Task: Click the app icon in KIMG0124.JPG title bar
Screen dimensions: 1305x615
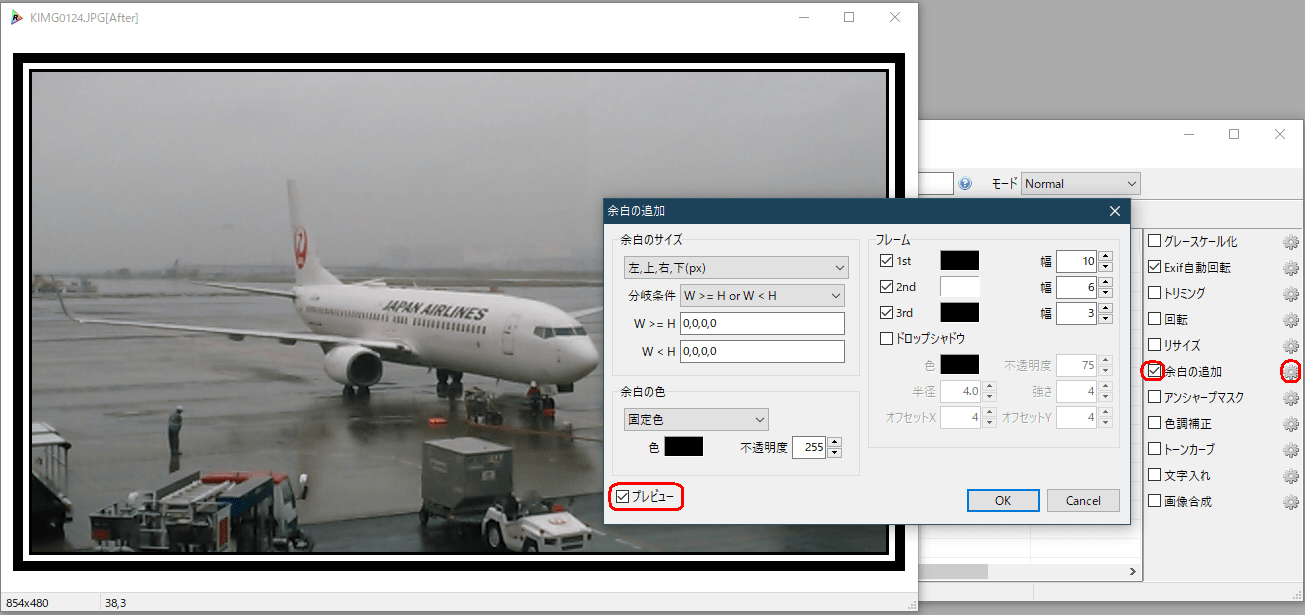Action: (x=16, y=17)
